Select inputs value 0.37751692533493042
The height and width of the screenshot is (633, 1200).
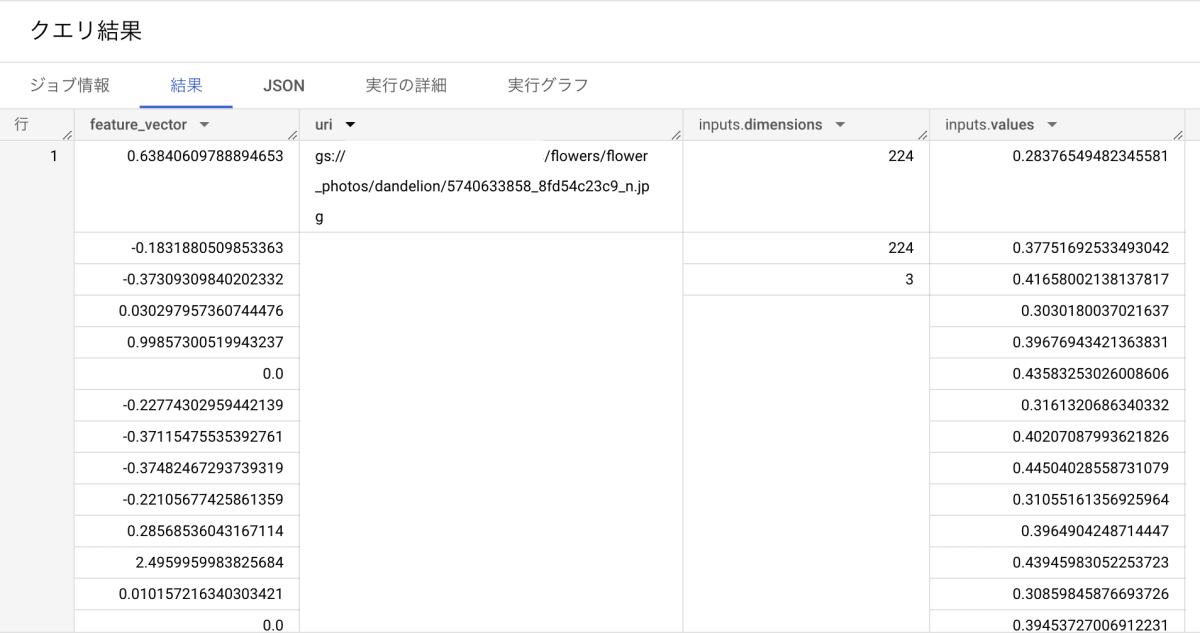click(x=1058, y=248)
